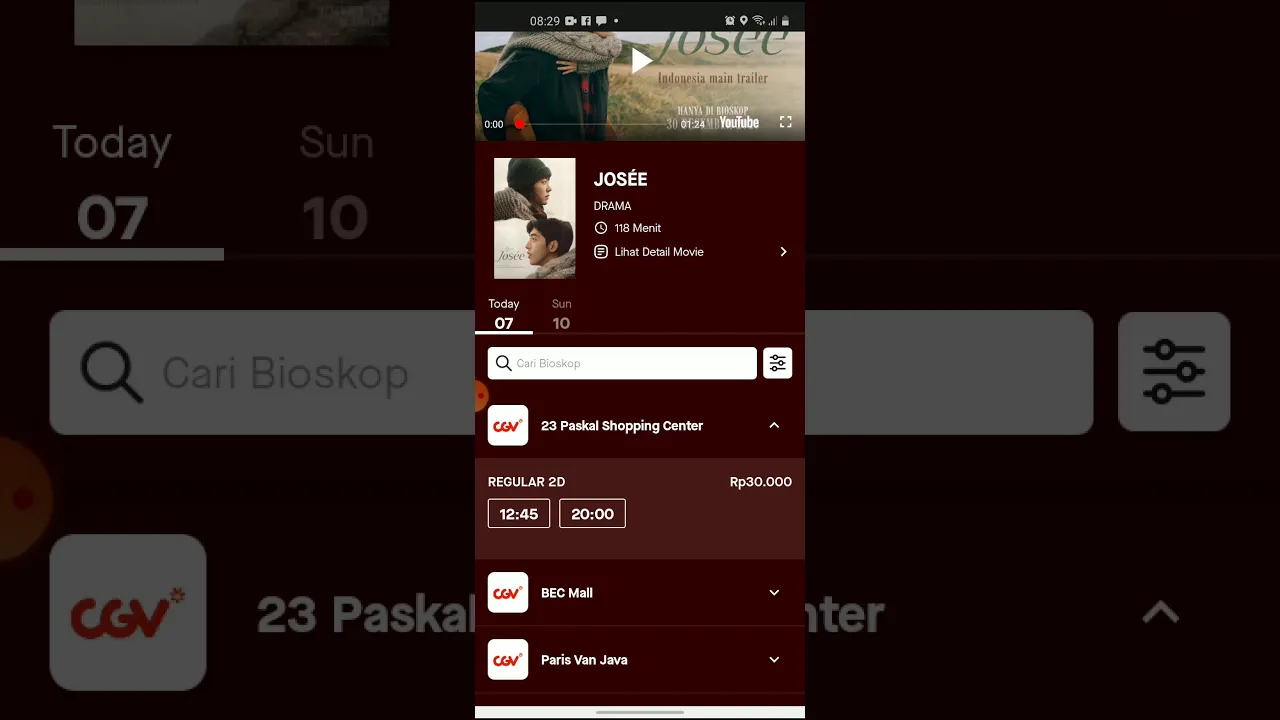This screenshot has width=1280, height=720.
Task: Tap the Wi-Fi icon in status bar
Action: point(758,20)
